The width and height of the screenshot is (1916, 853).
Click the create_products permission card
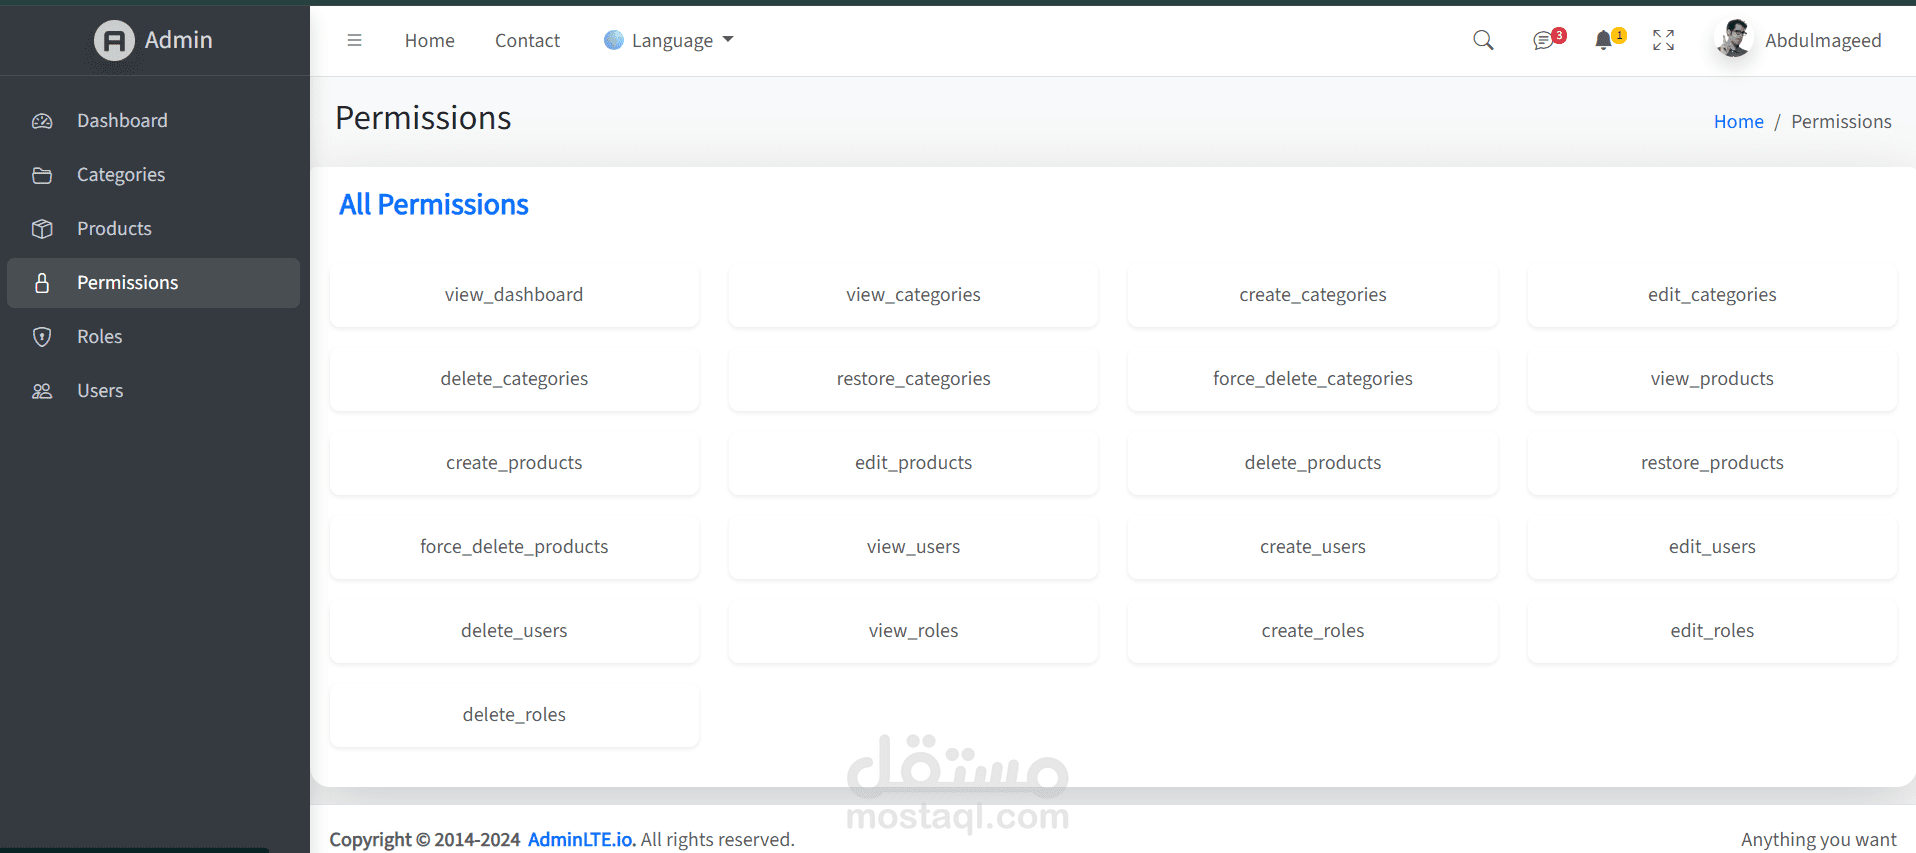tap(514, 463)
